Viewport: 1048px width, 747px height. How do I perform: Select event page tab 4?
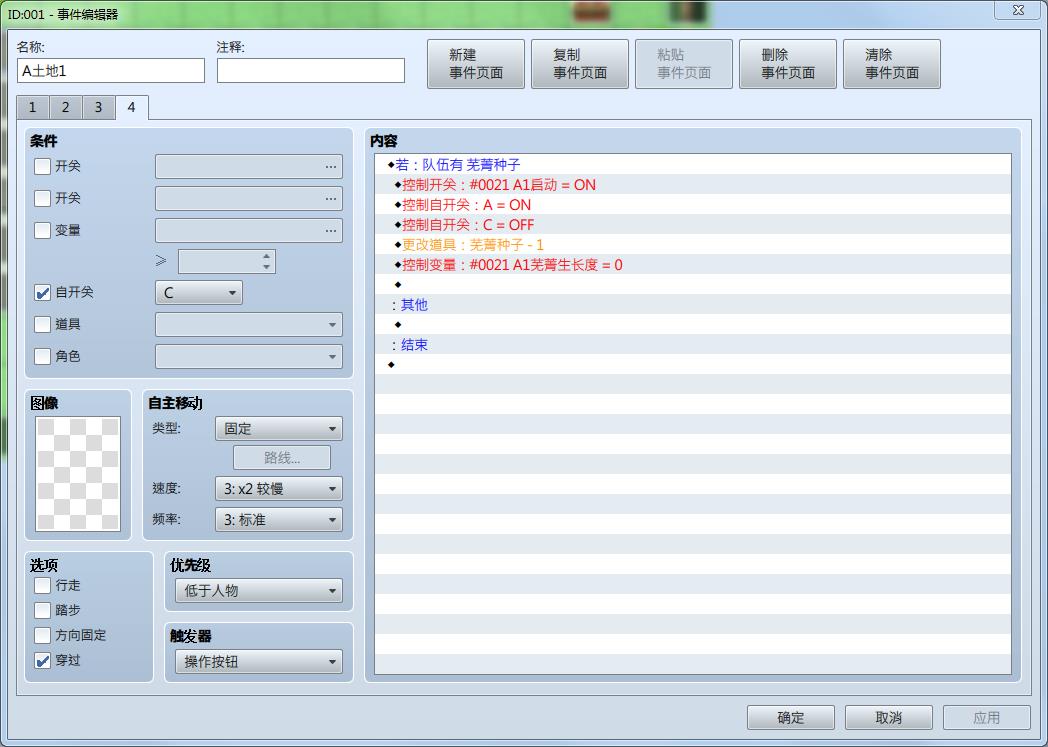pos(132,108)
